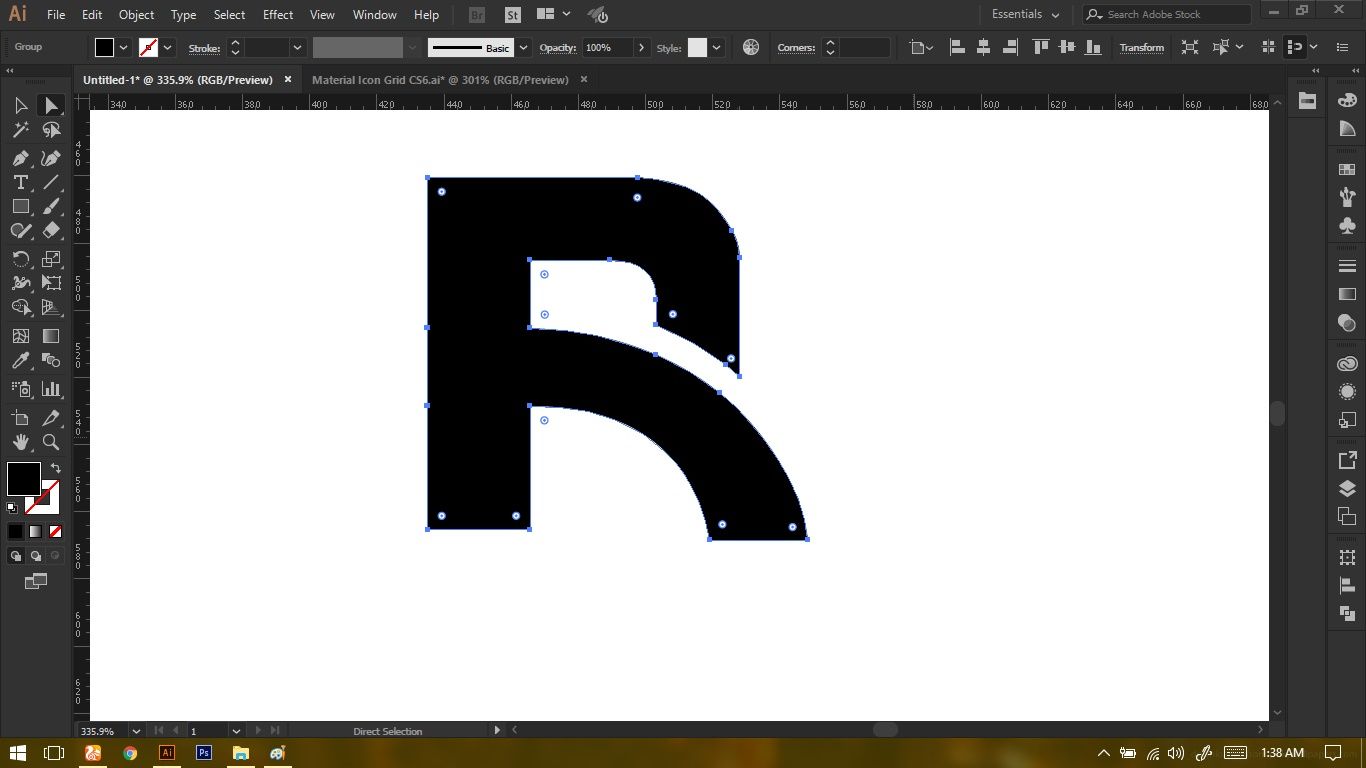Image resolution: width=1366 pixels, height=768 pixels.
Task: Select the Hand tool
Action: point(20,442)
